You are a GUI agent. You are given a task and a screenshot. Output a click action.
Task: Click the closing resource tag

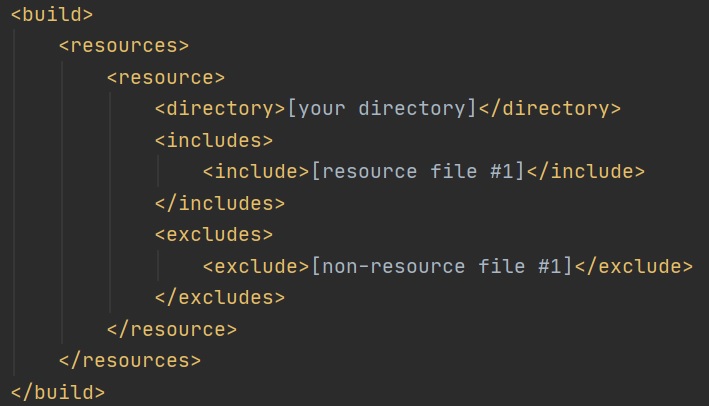coord(172,328)
